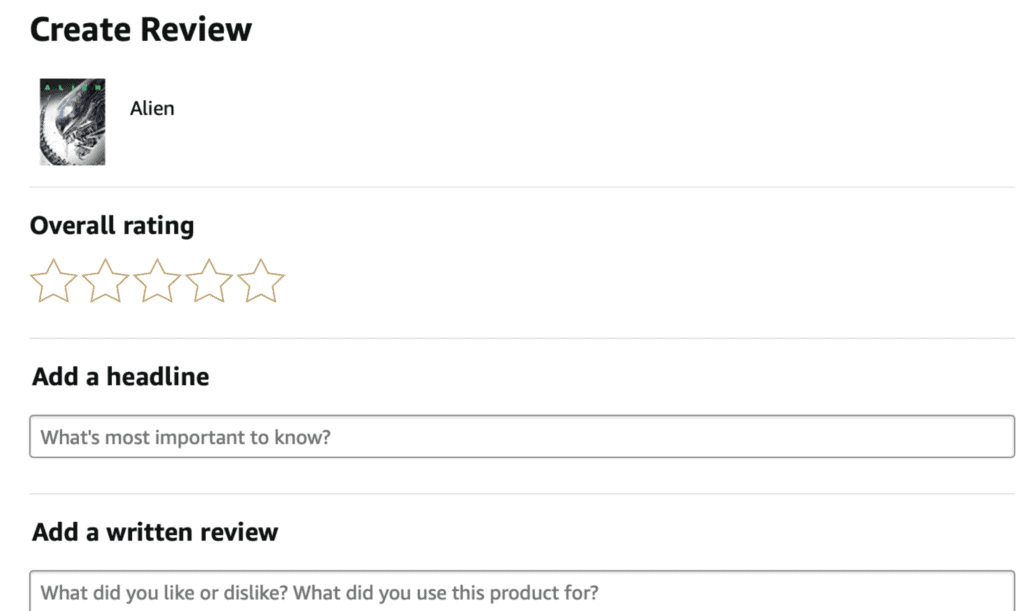This screenshot has width=1024, height=611.
Task: Click the "Overall rating" heading
Action: (112, 225)
